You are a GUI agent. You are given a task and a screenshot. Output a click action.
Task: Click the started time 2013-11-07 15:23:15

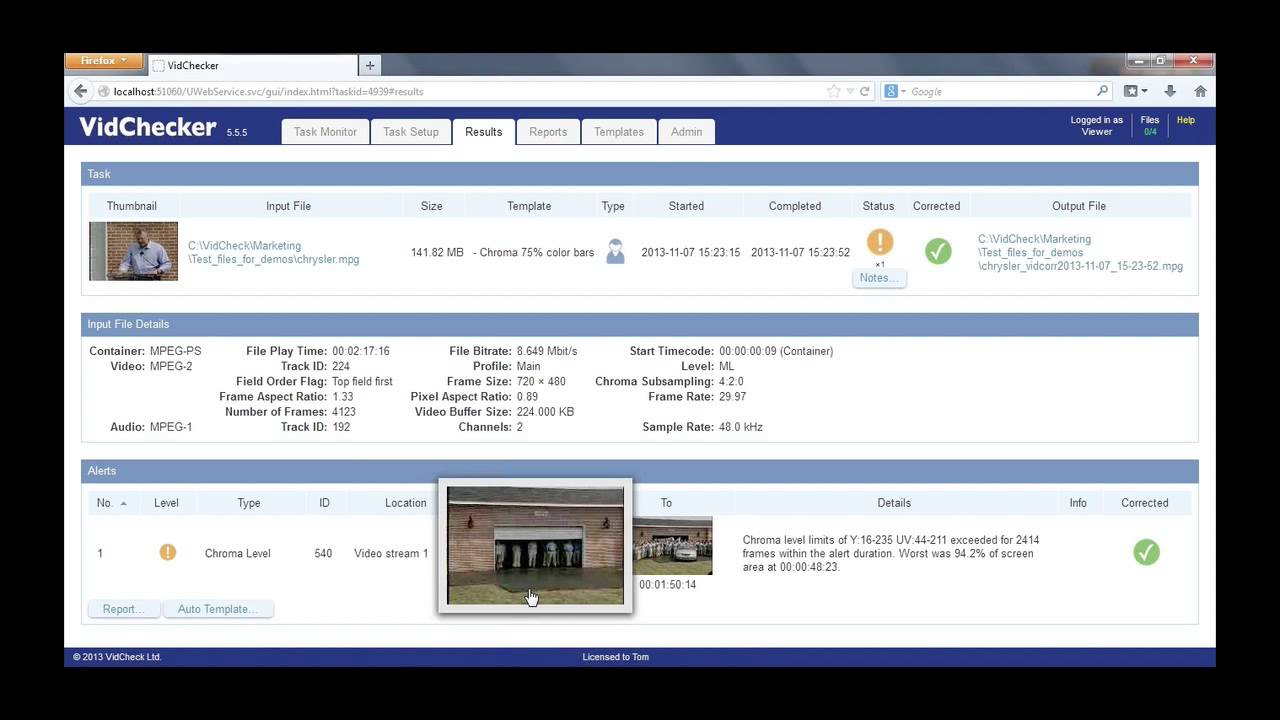[691, 253]
